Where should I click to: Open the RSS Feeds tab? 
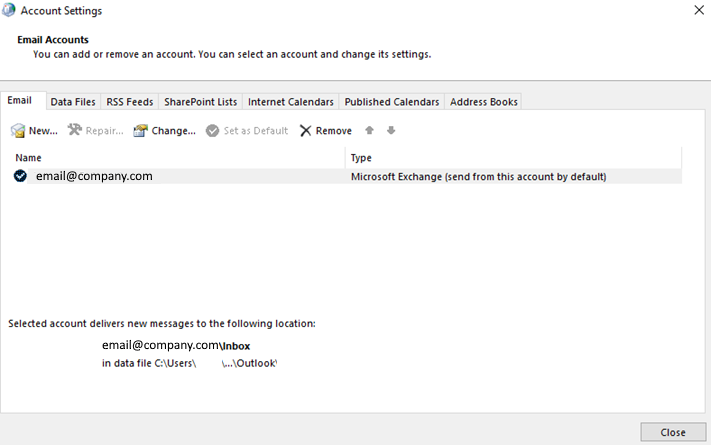(x=130, y=102)
